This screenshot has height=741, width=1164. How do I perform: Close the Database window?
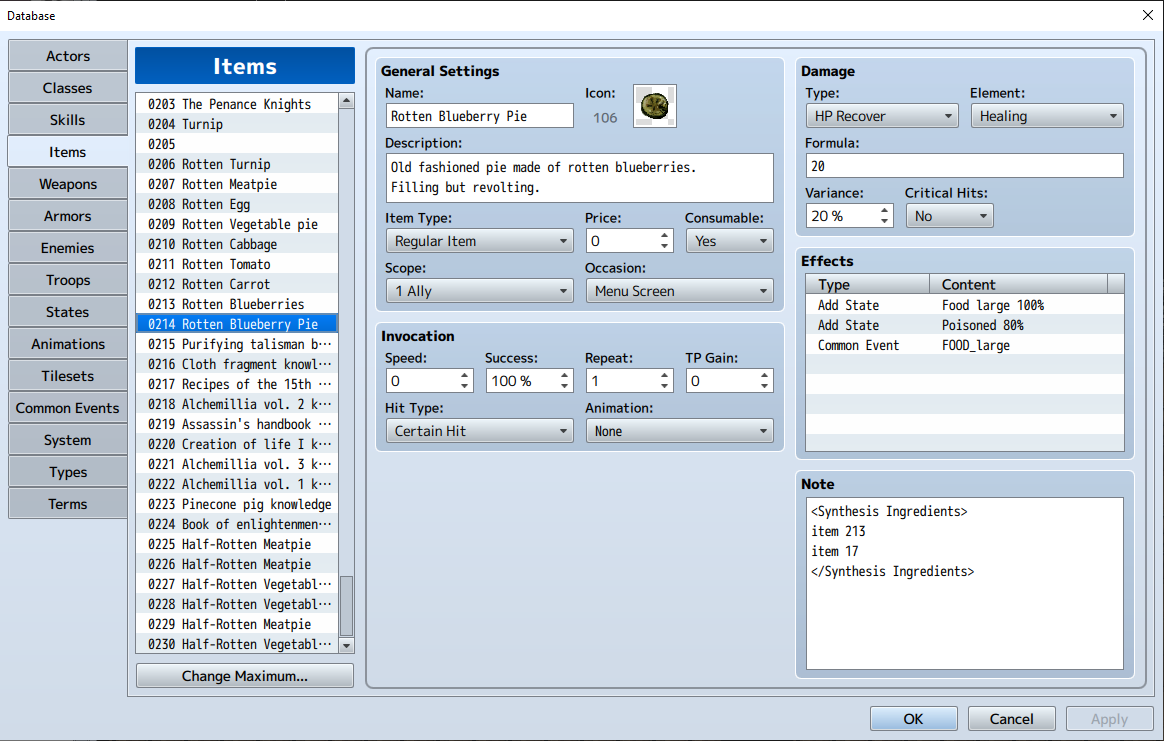coord(1147,15)
